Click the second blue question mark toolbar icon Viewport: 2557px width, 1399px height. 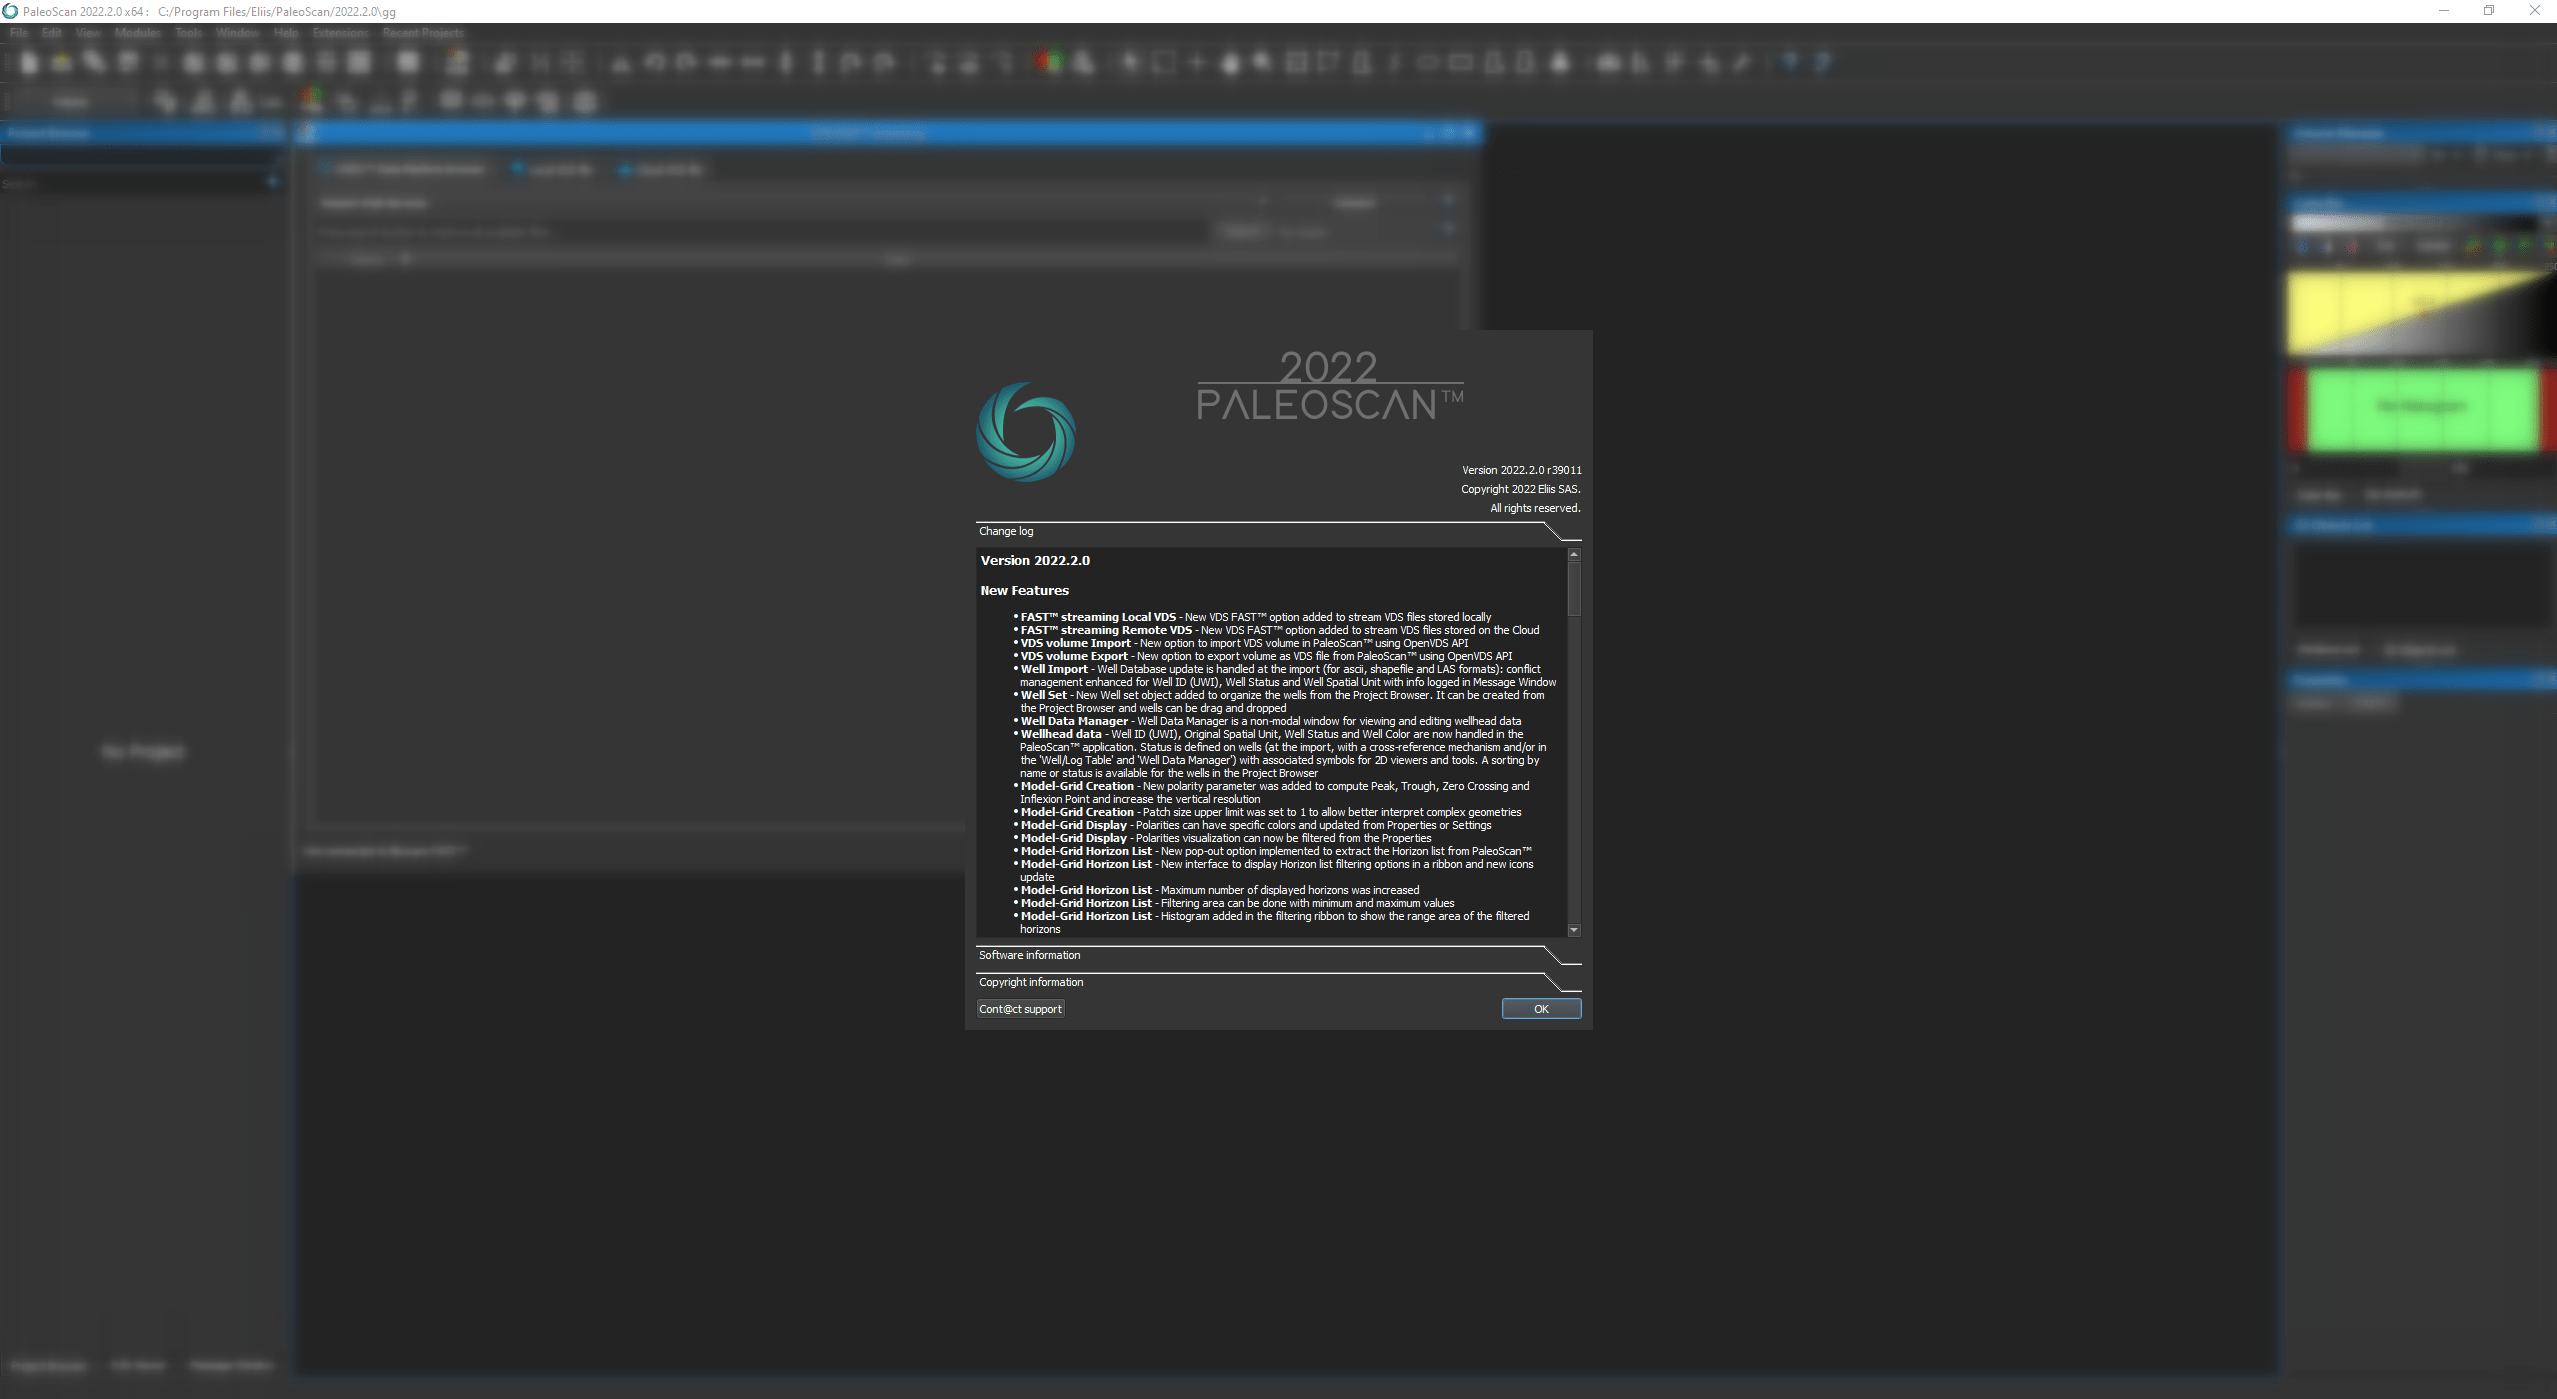[1823, 63]
